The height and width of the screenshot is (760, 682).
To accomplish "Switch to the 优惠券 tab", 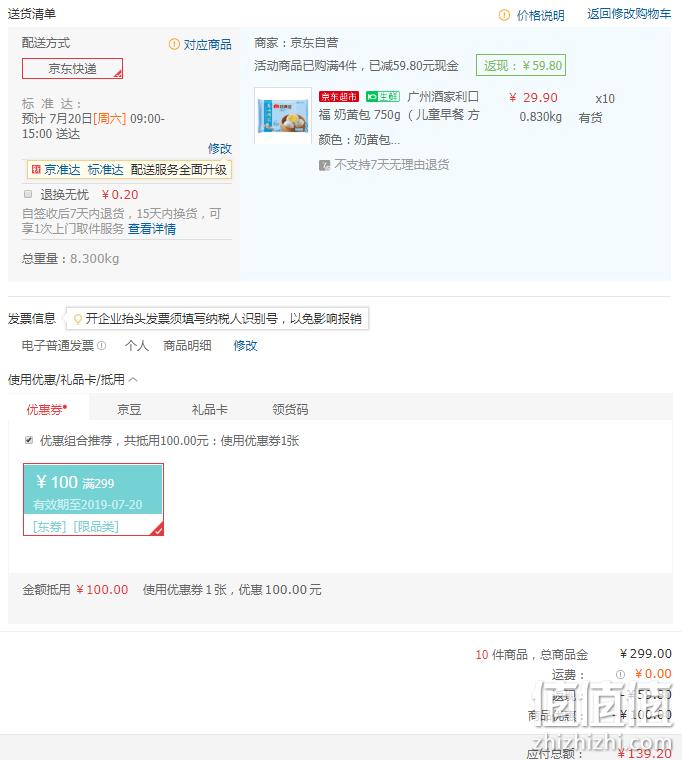I will [x=47, y=410].
